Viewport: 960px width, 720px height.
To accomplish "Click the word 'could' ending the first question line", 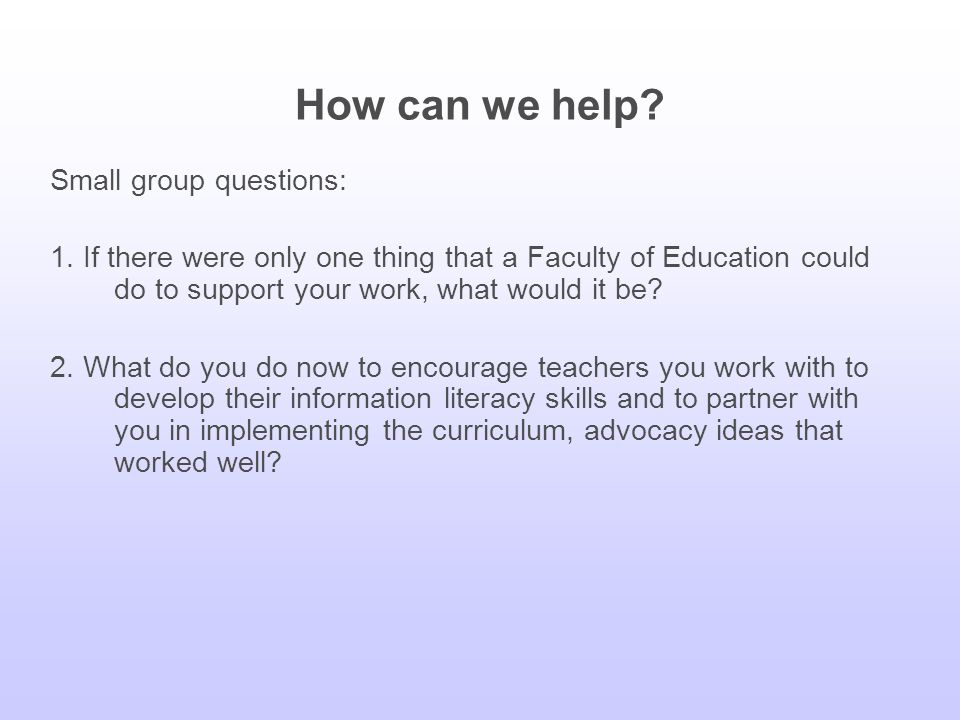I will pos(835,257).
